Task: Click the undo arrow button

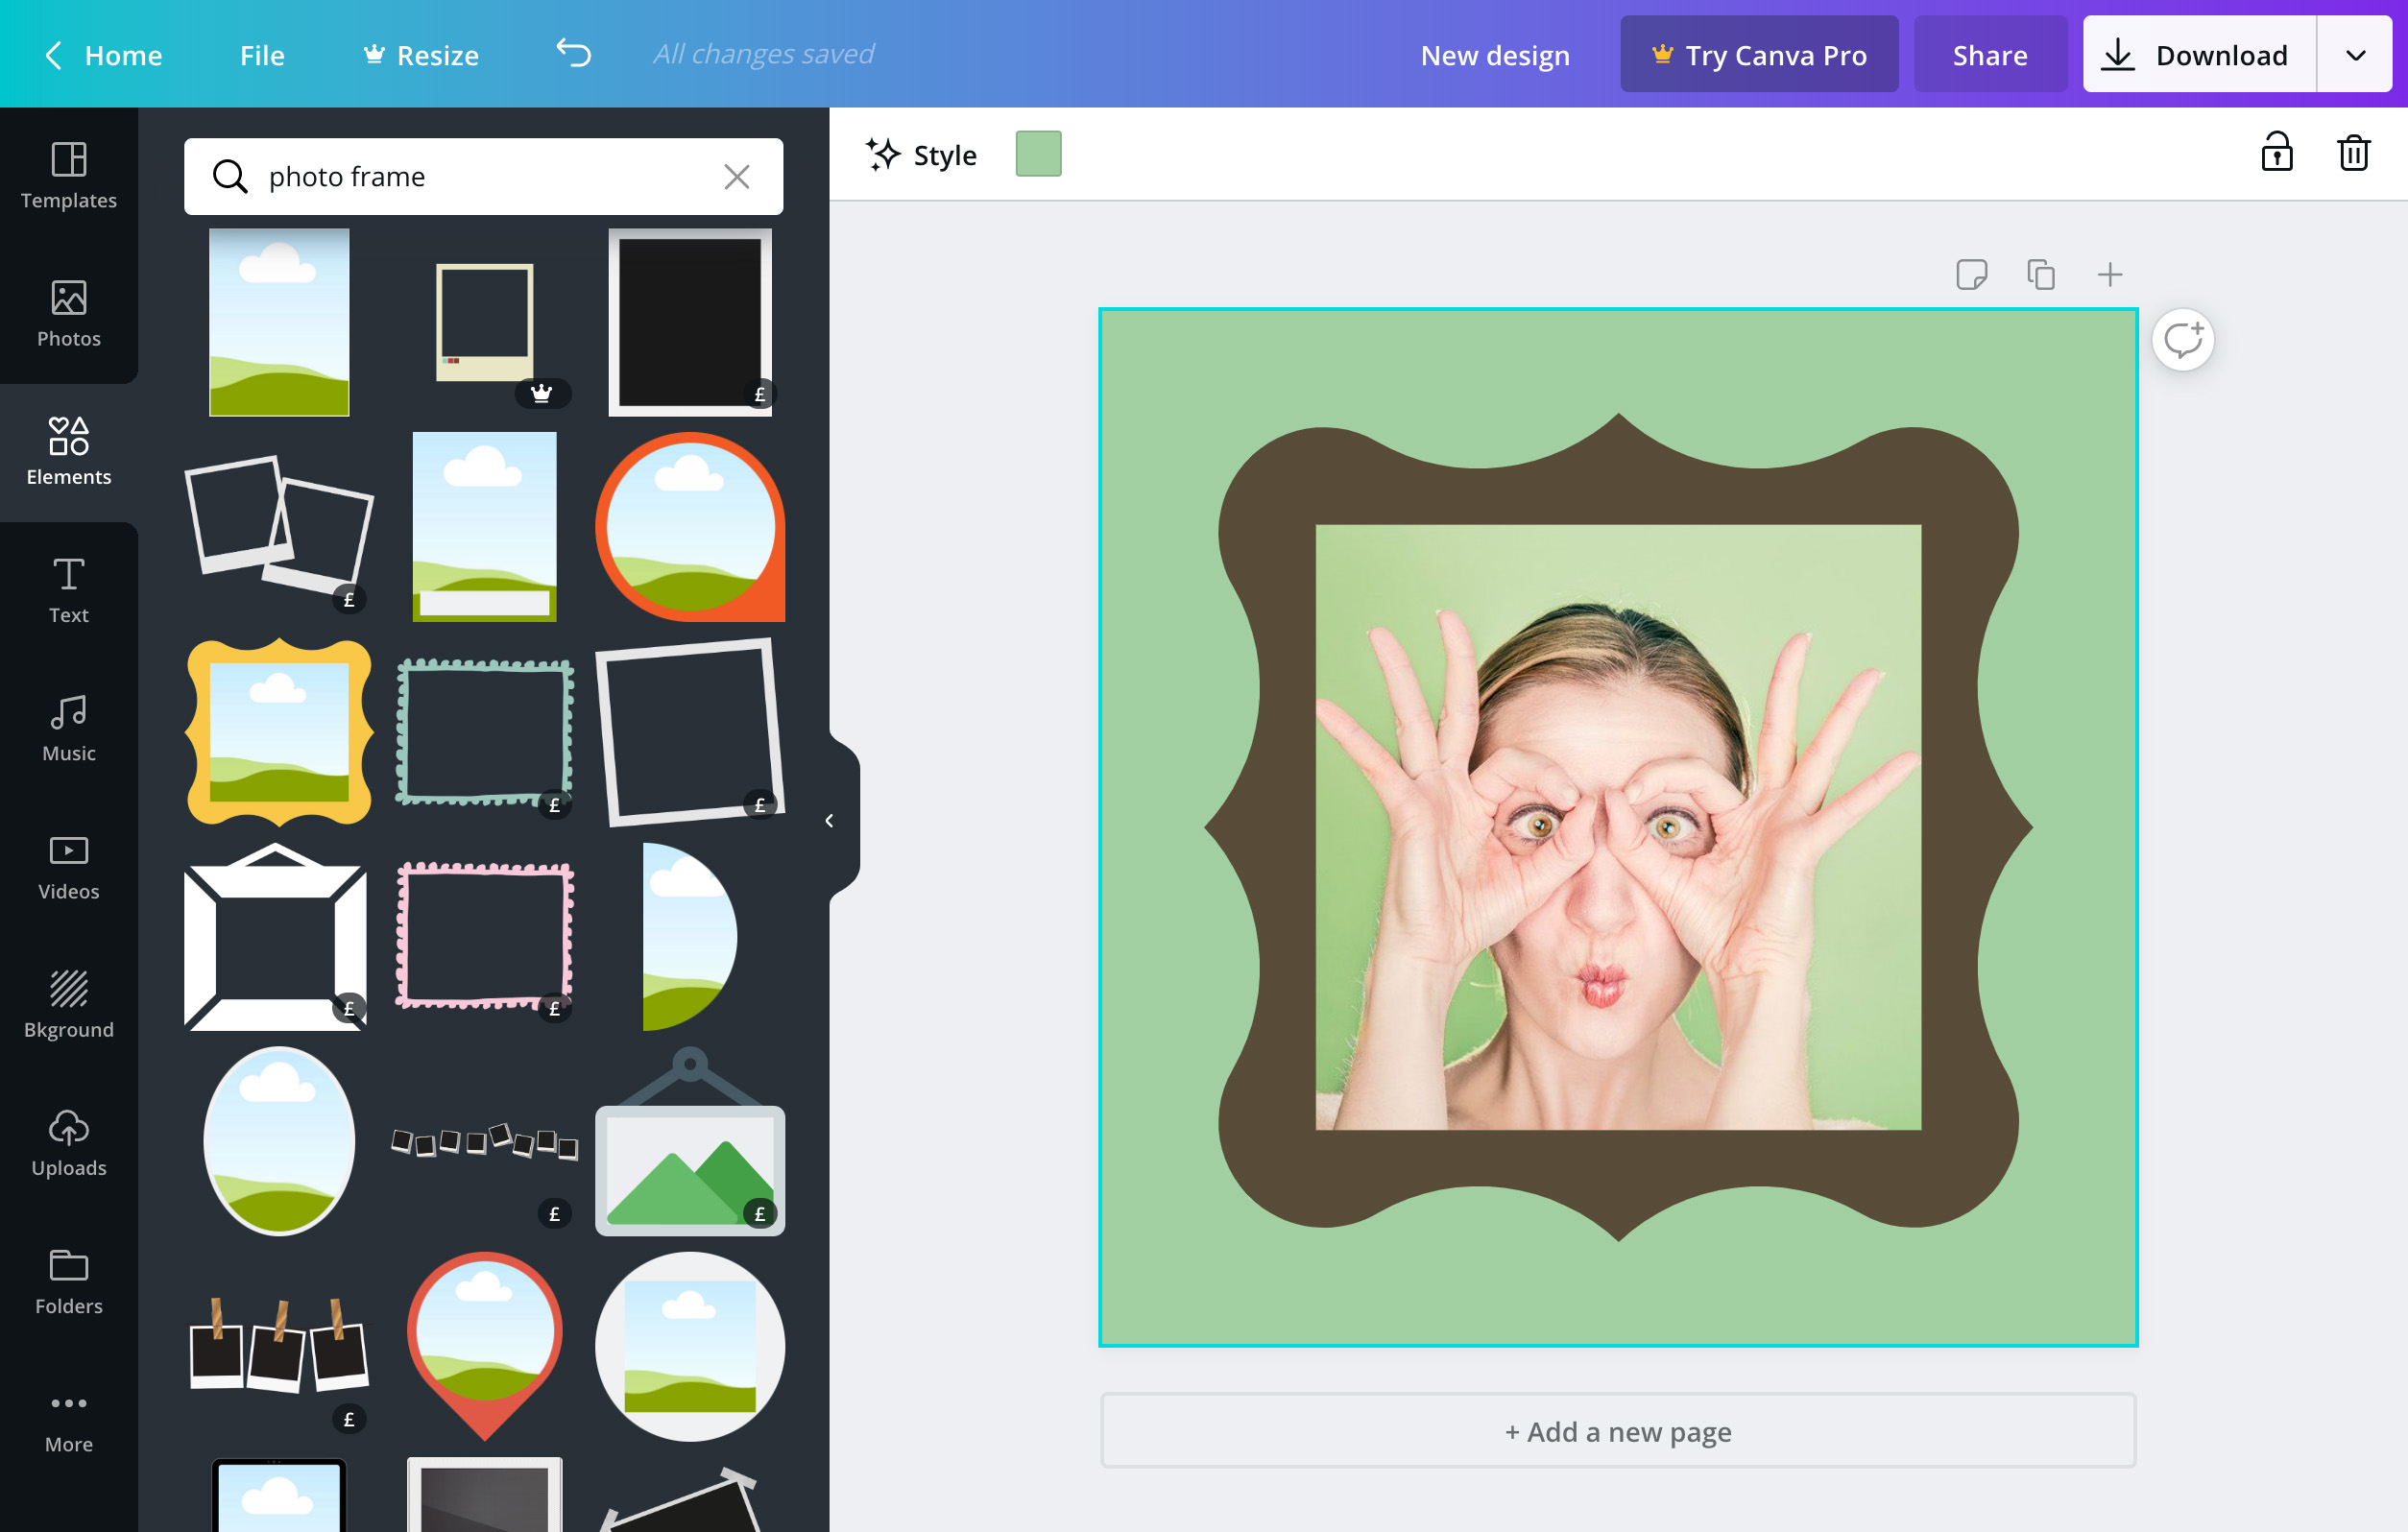Action: pos(572,53)
